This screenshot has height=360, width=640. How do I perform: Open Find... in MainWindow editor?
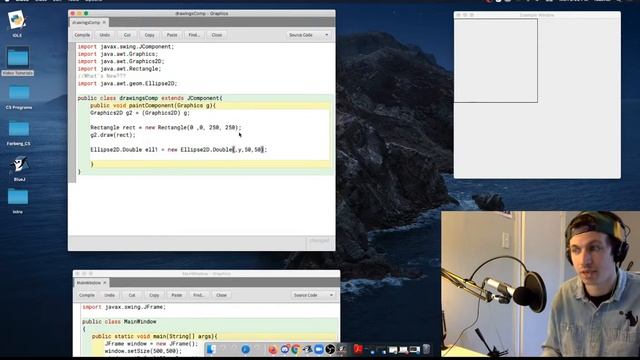click(x=199, y=295)
